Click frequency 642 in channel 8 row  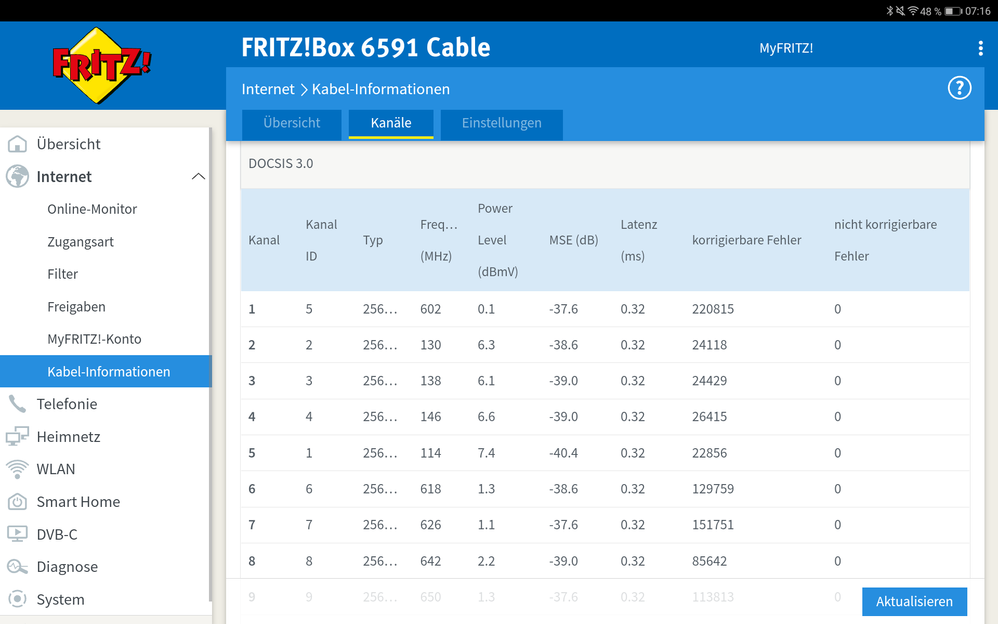point(430,561)
